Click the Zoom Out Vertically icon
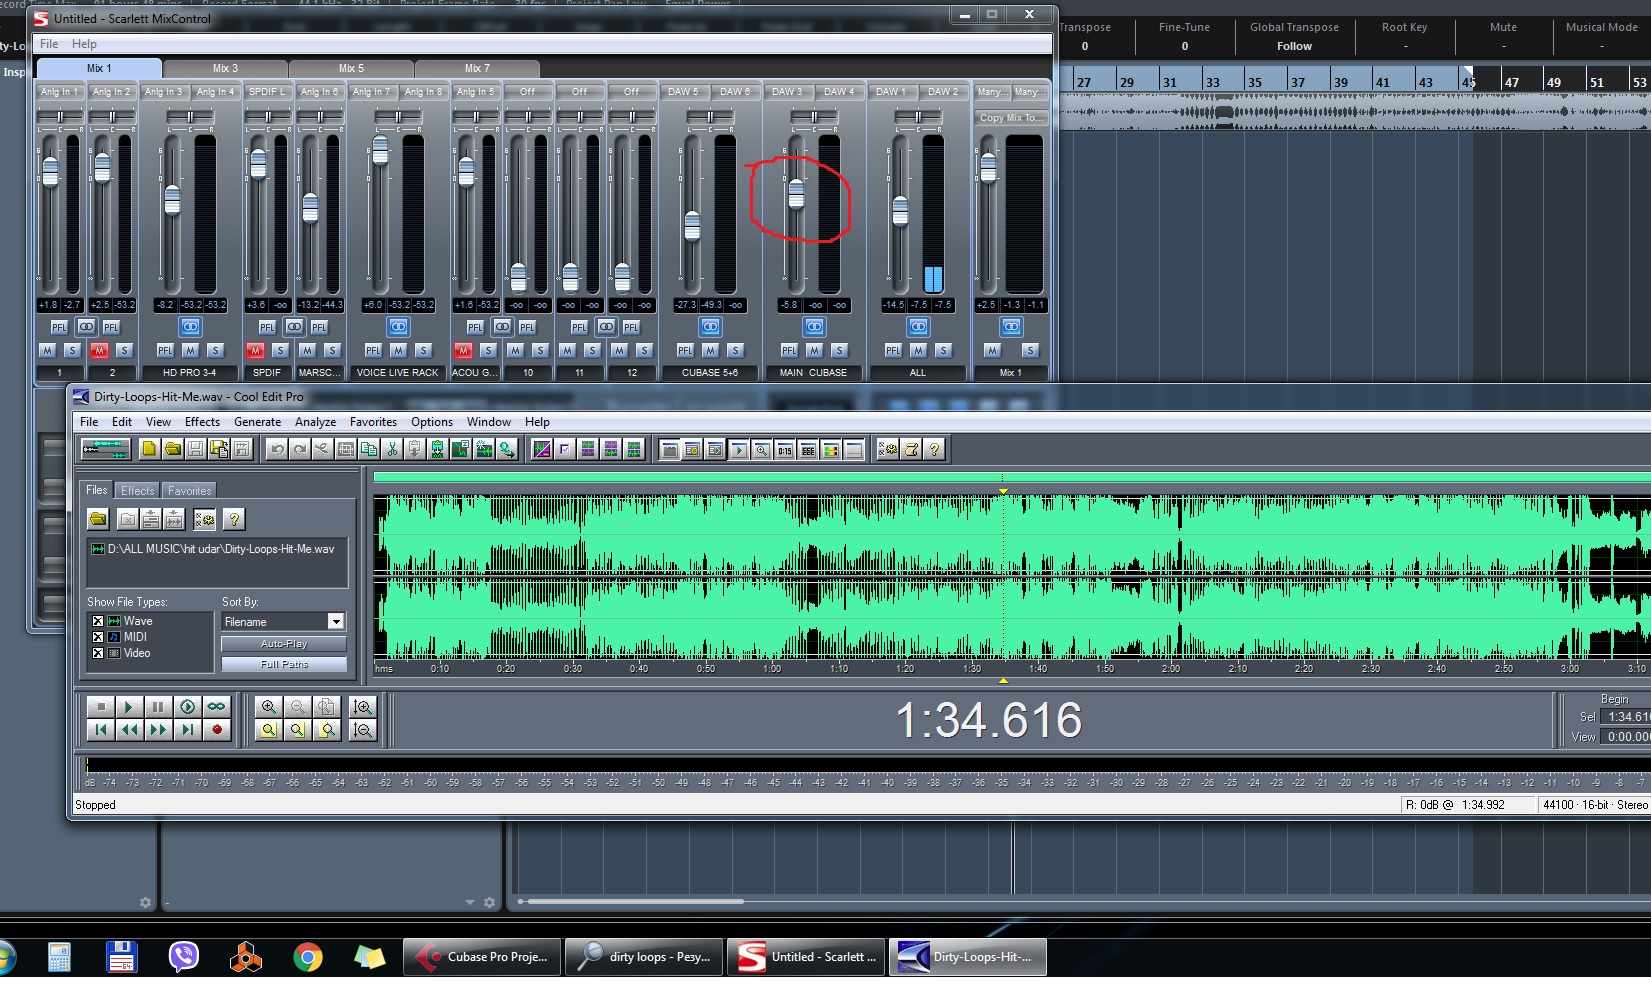Image resolution: width=1651 pixels, height=995 pixels. [x=363, y=730]
